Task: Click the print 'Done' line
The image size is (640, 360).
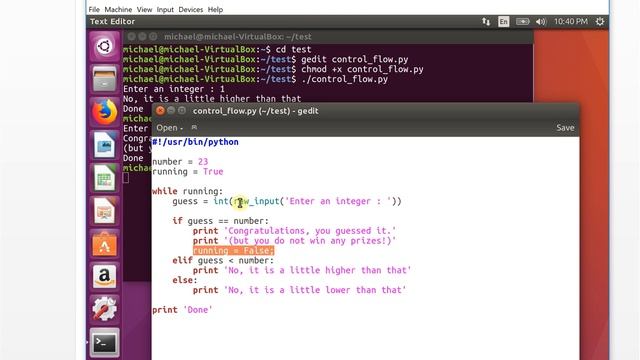Action: [x=182, y=310]
